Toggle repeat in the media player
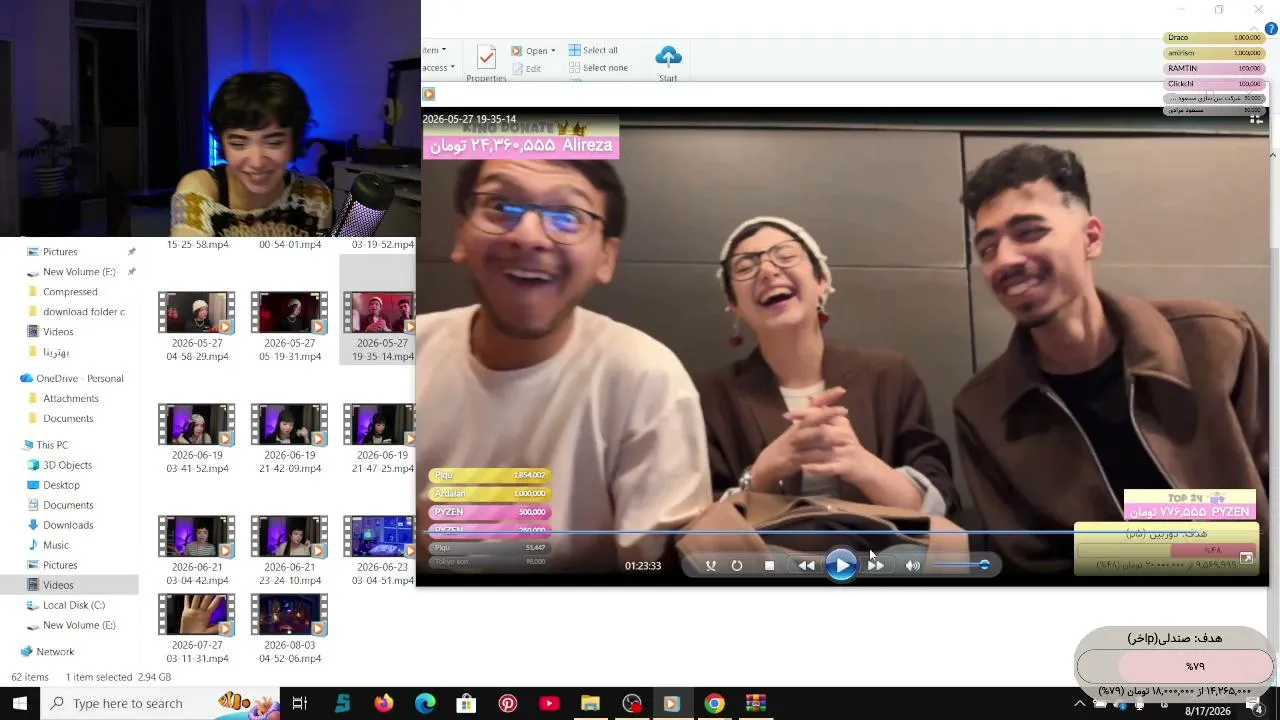Viewport: 1280px width, 720px height. point(737,566)
